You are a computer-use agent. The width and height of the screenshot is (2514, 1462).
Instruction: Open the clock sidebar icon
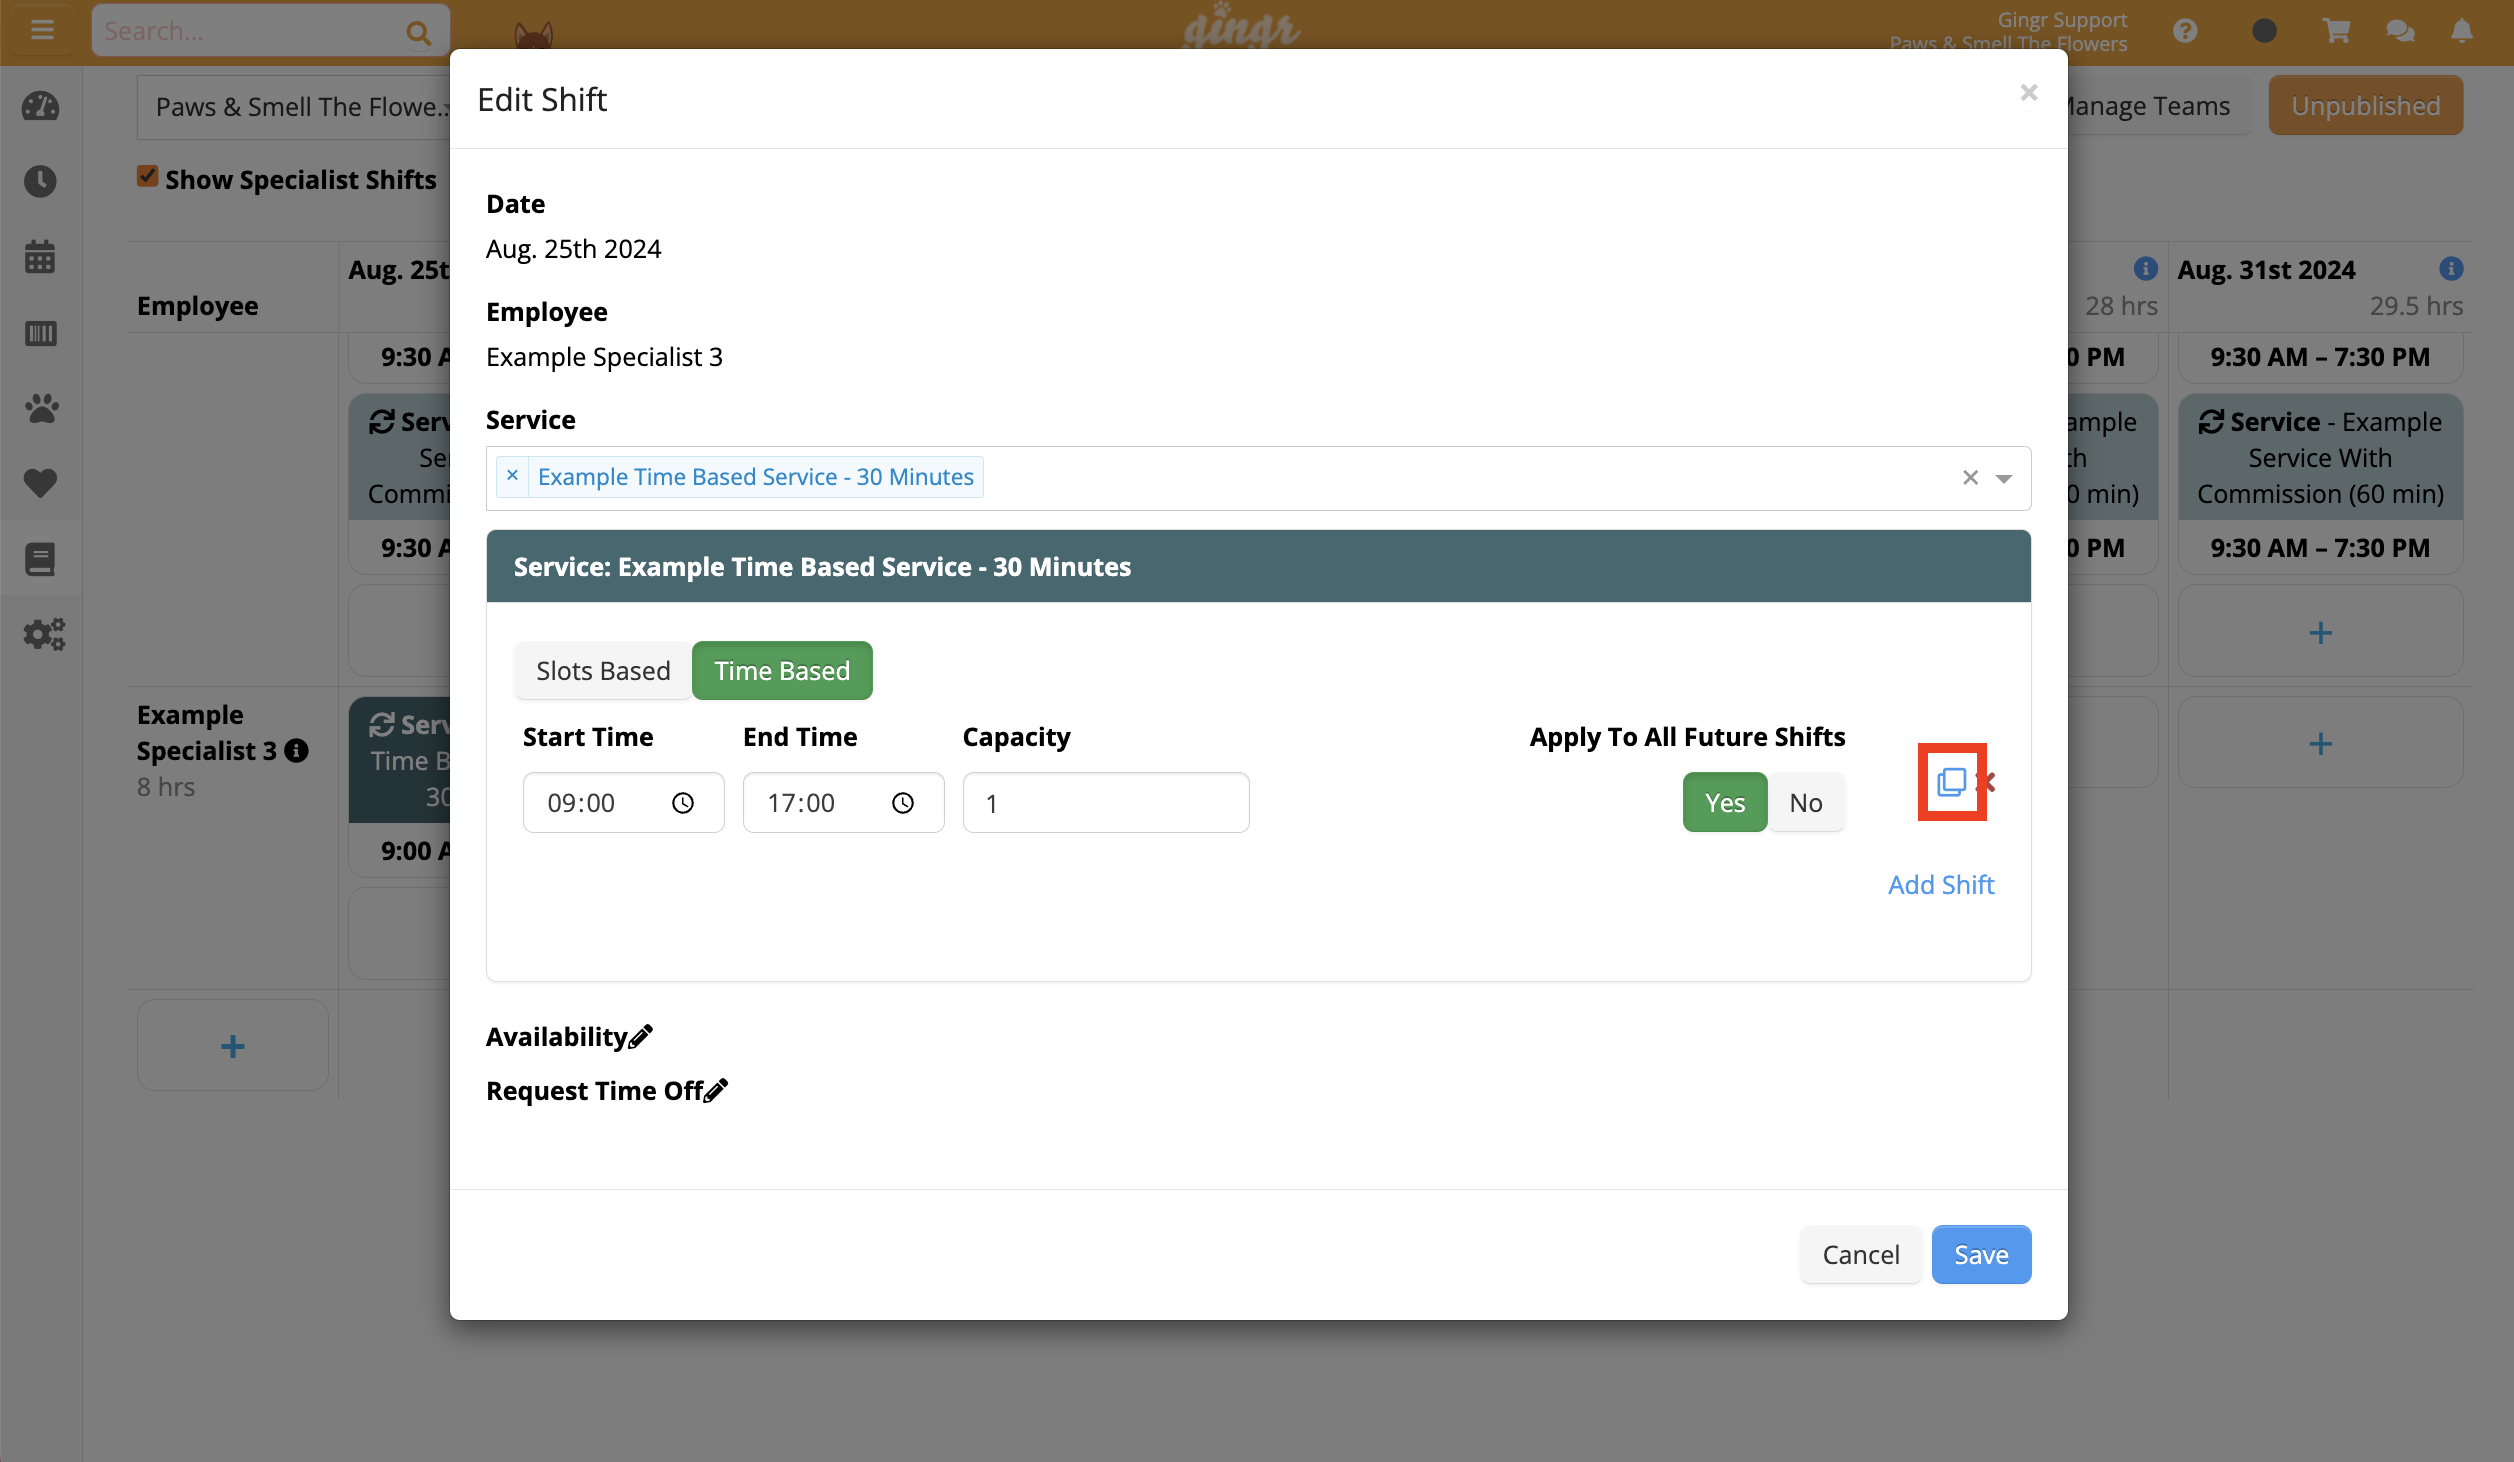[x=40, y=182]
